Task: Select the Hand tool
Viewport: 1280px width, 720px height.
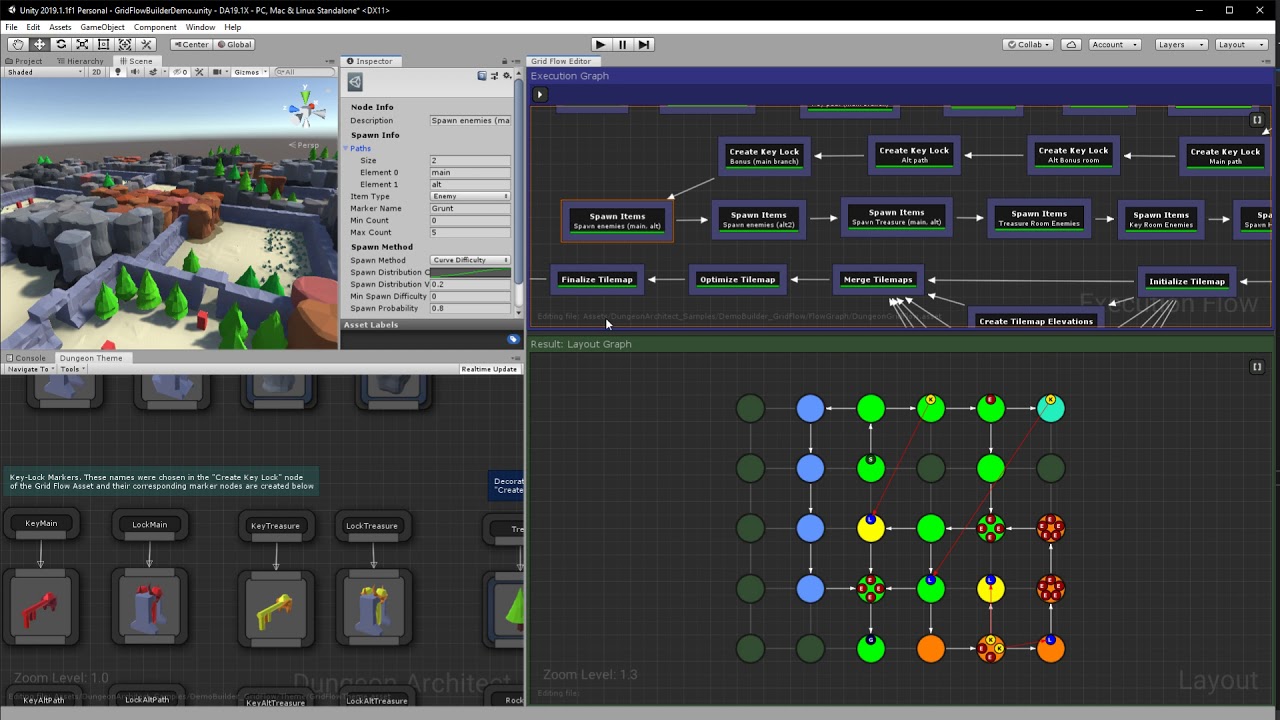Action: 17,44
